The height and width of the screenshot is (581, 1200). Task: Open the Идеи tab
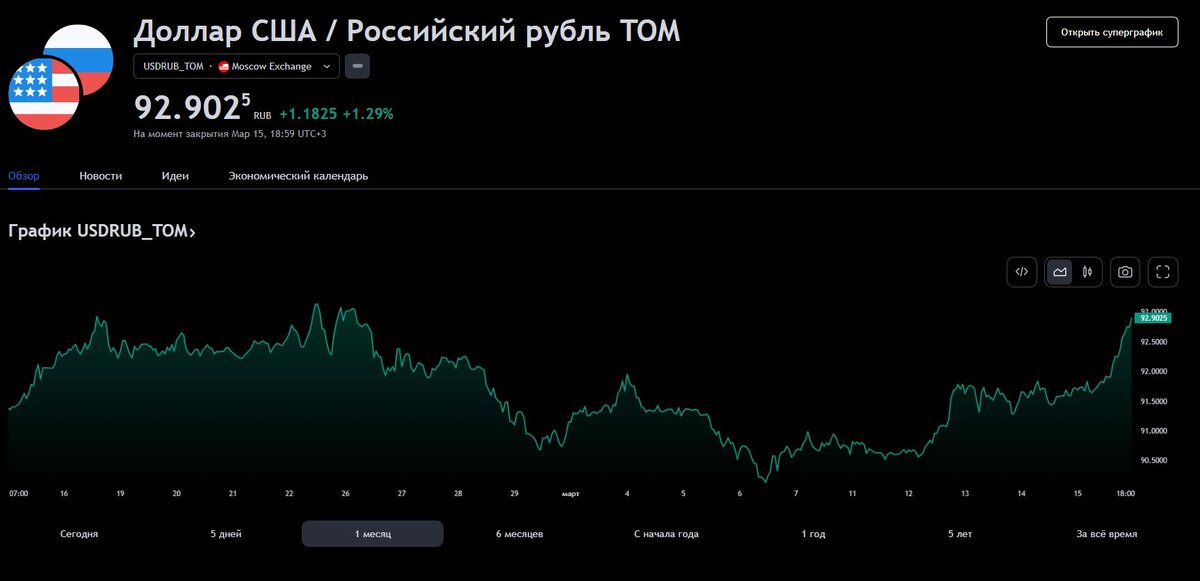click(x=175, y=175)
